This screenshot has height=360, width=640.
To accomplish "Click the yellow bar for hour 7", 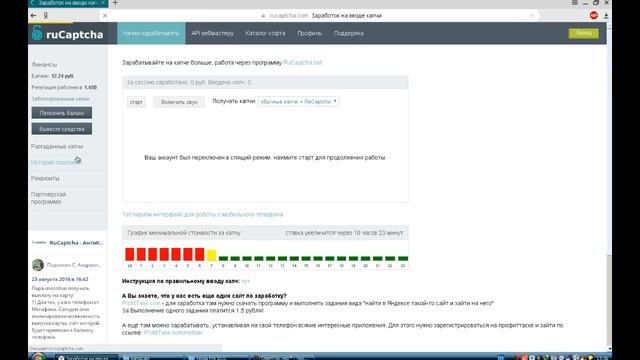I will (211, 256).
